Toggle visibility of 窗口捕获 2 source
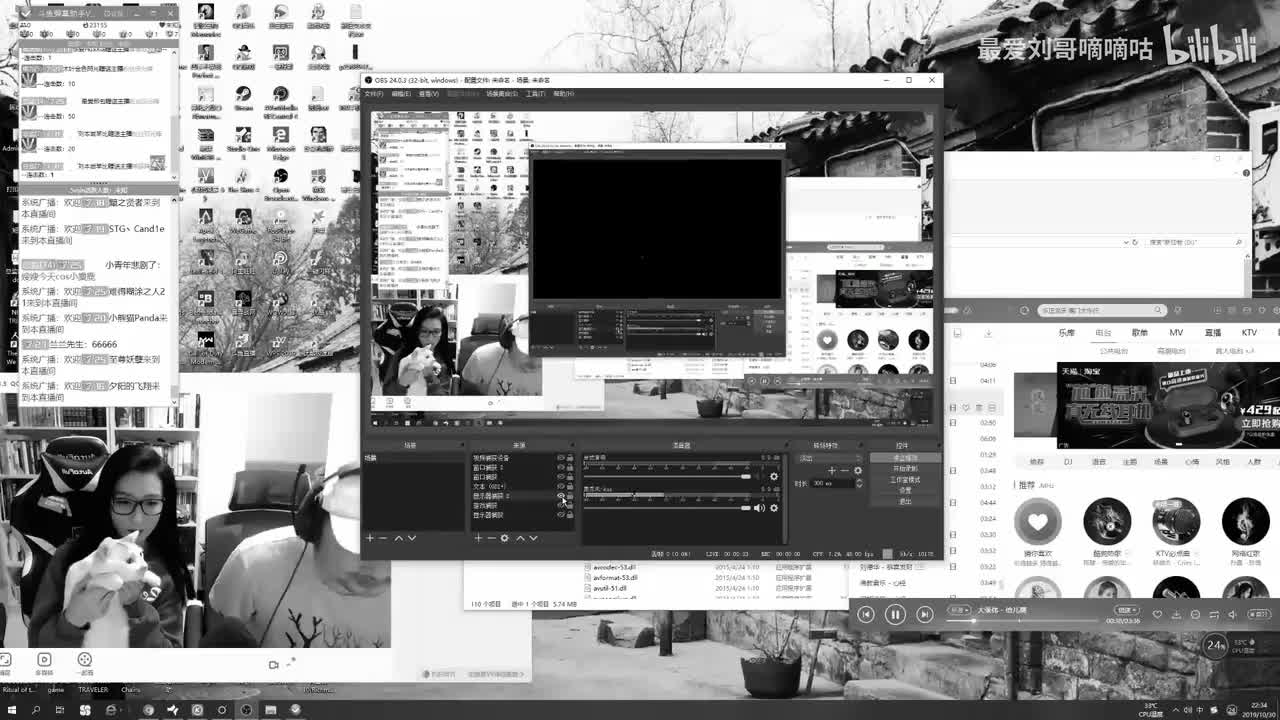This screenshot has height=720, width=1280. 560,467
